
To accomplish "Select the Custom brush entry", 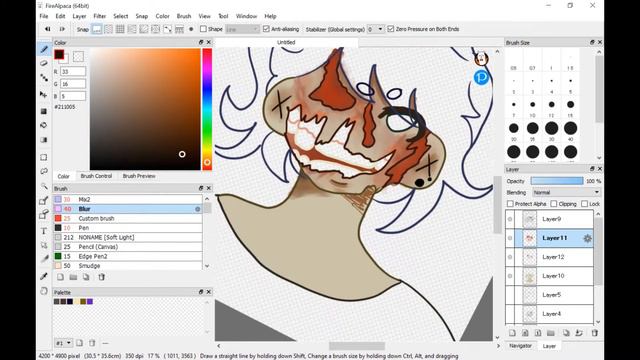I will click(x=128, y=218).
